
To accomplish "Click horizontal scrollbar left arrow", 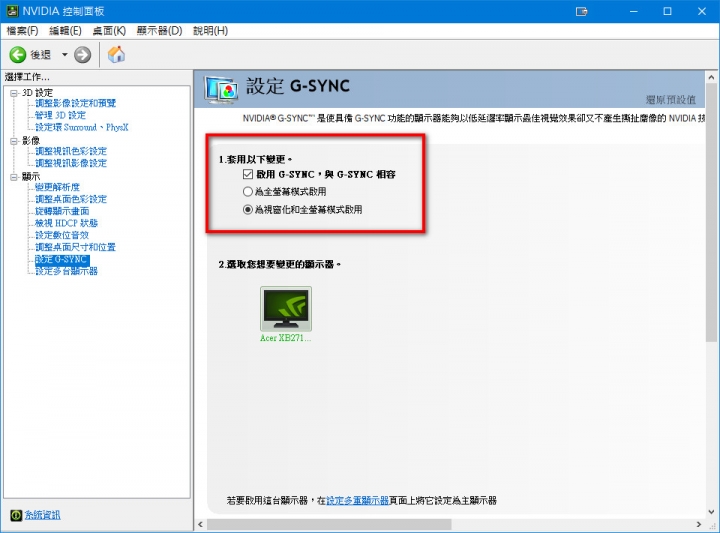I will (x=200, y=524).
